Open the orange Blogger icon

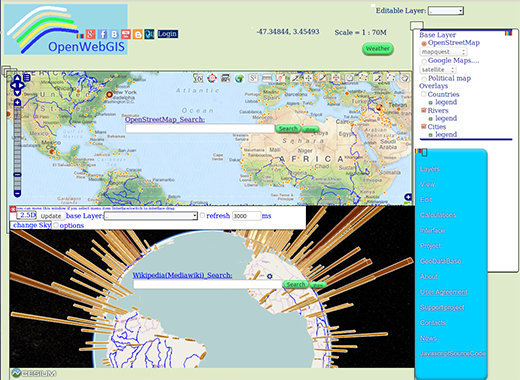(138, 34)
